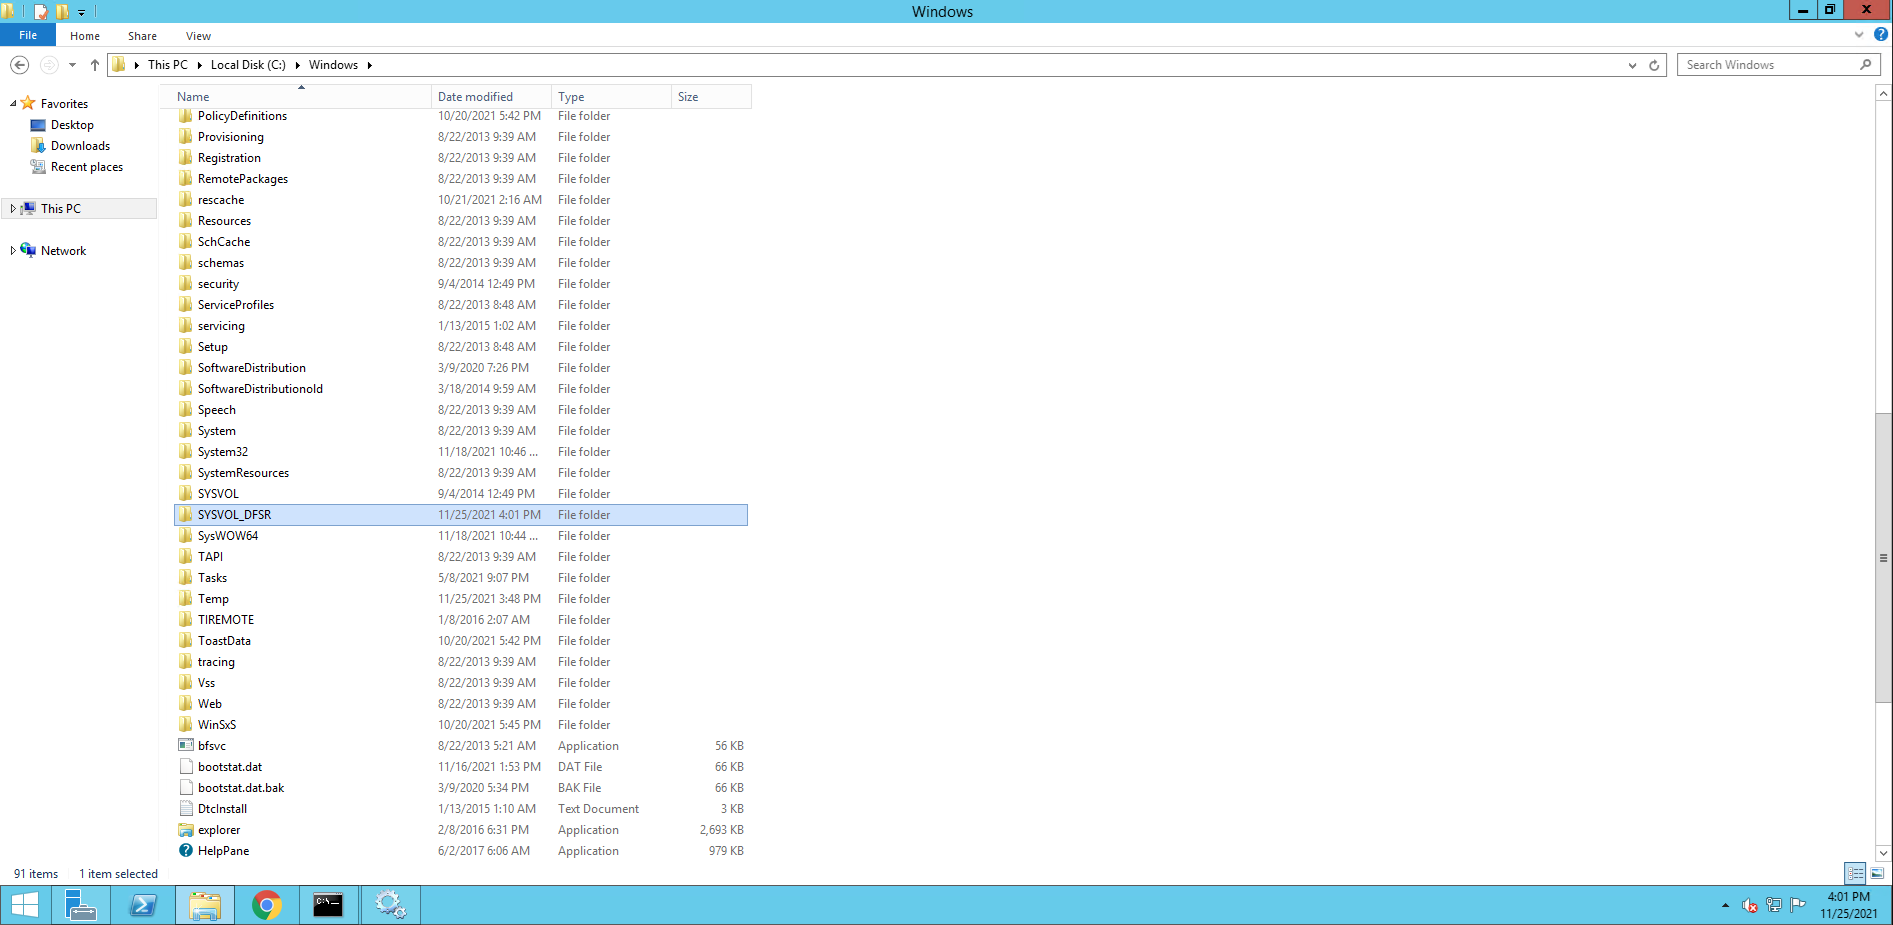This screenshot has height=925, width=1893.
Task: Select the SoftwareDistributionold folder
Action: [260, 389]
